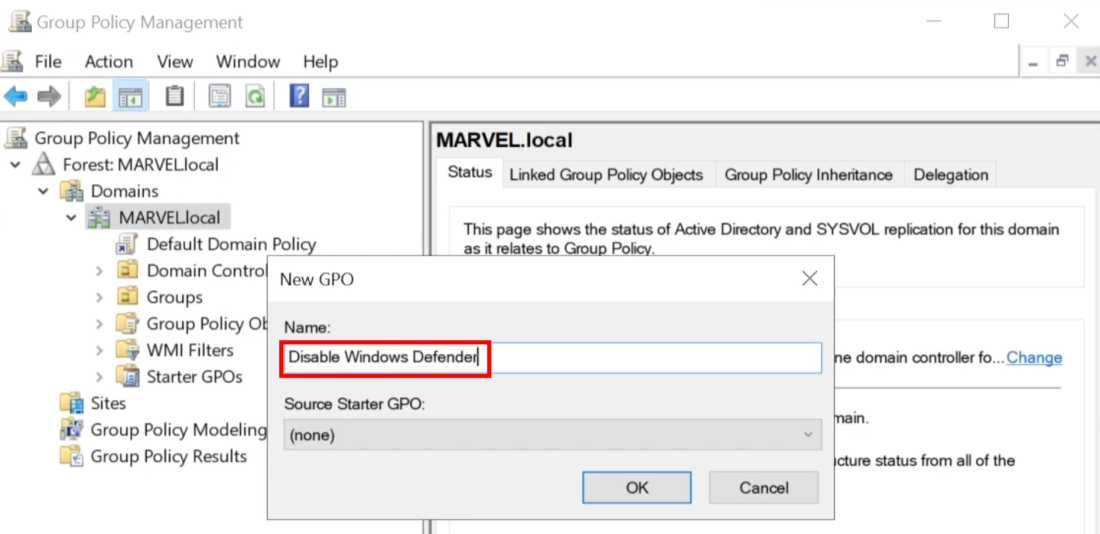Viewport: 1100px width, 534px height.
Task: Open the Action menu
Action: tap(108, 61)
